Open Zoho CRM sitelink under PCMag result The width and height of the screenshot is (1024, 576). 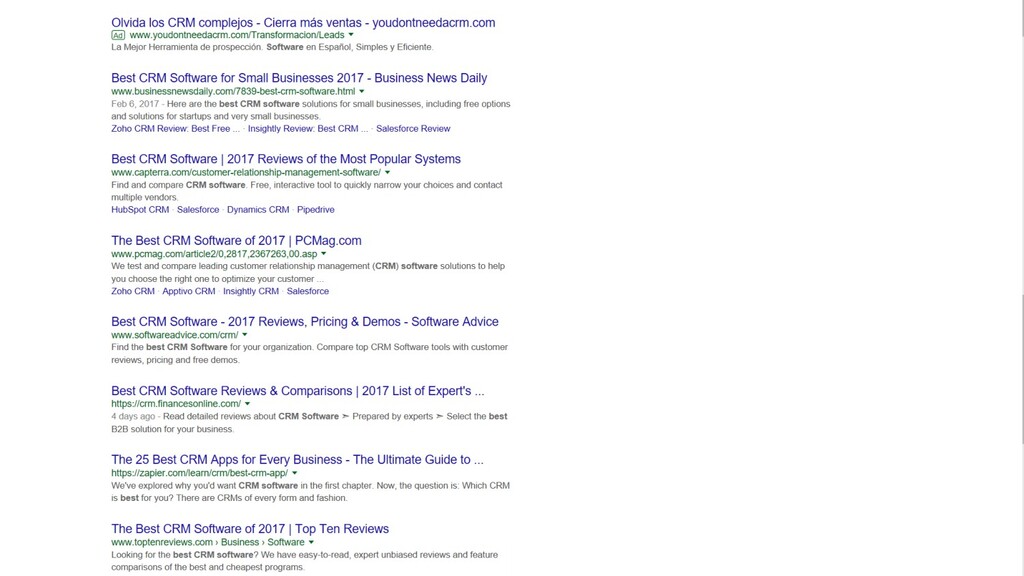click(133, 292)
